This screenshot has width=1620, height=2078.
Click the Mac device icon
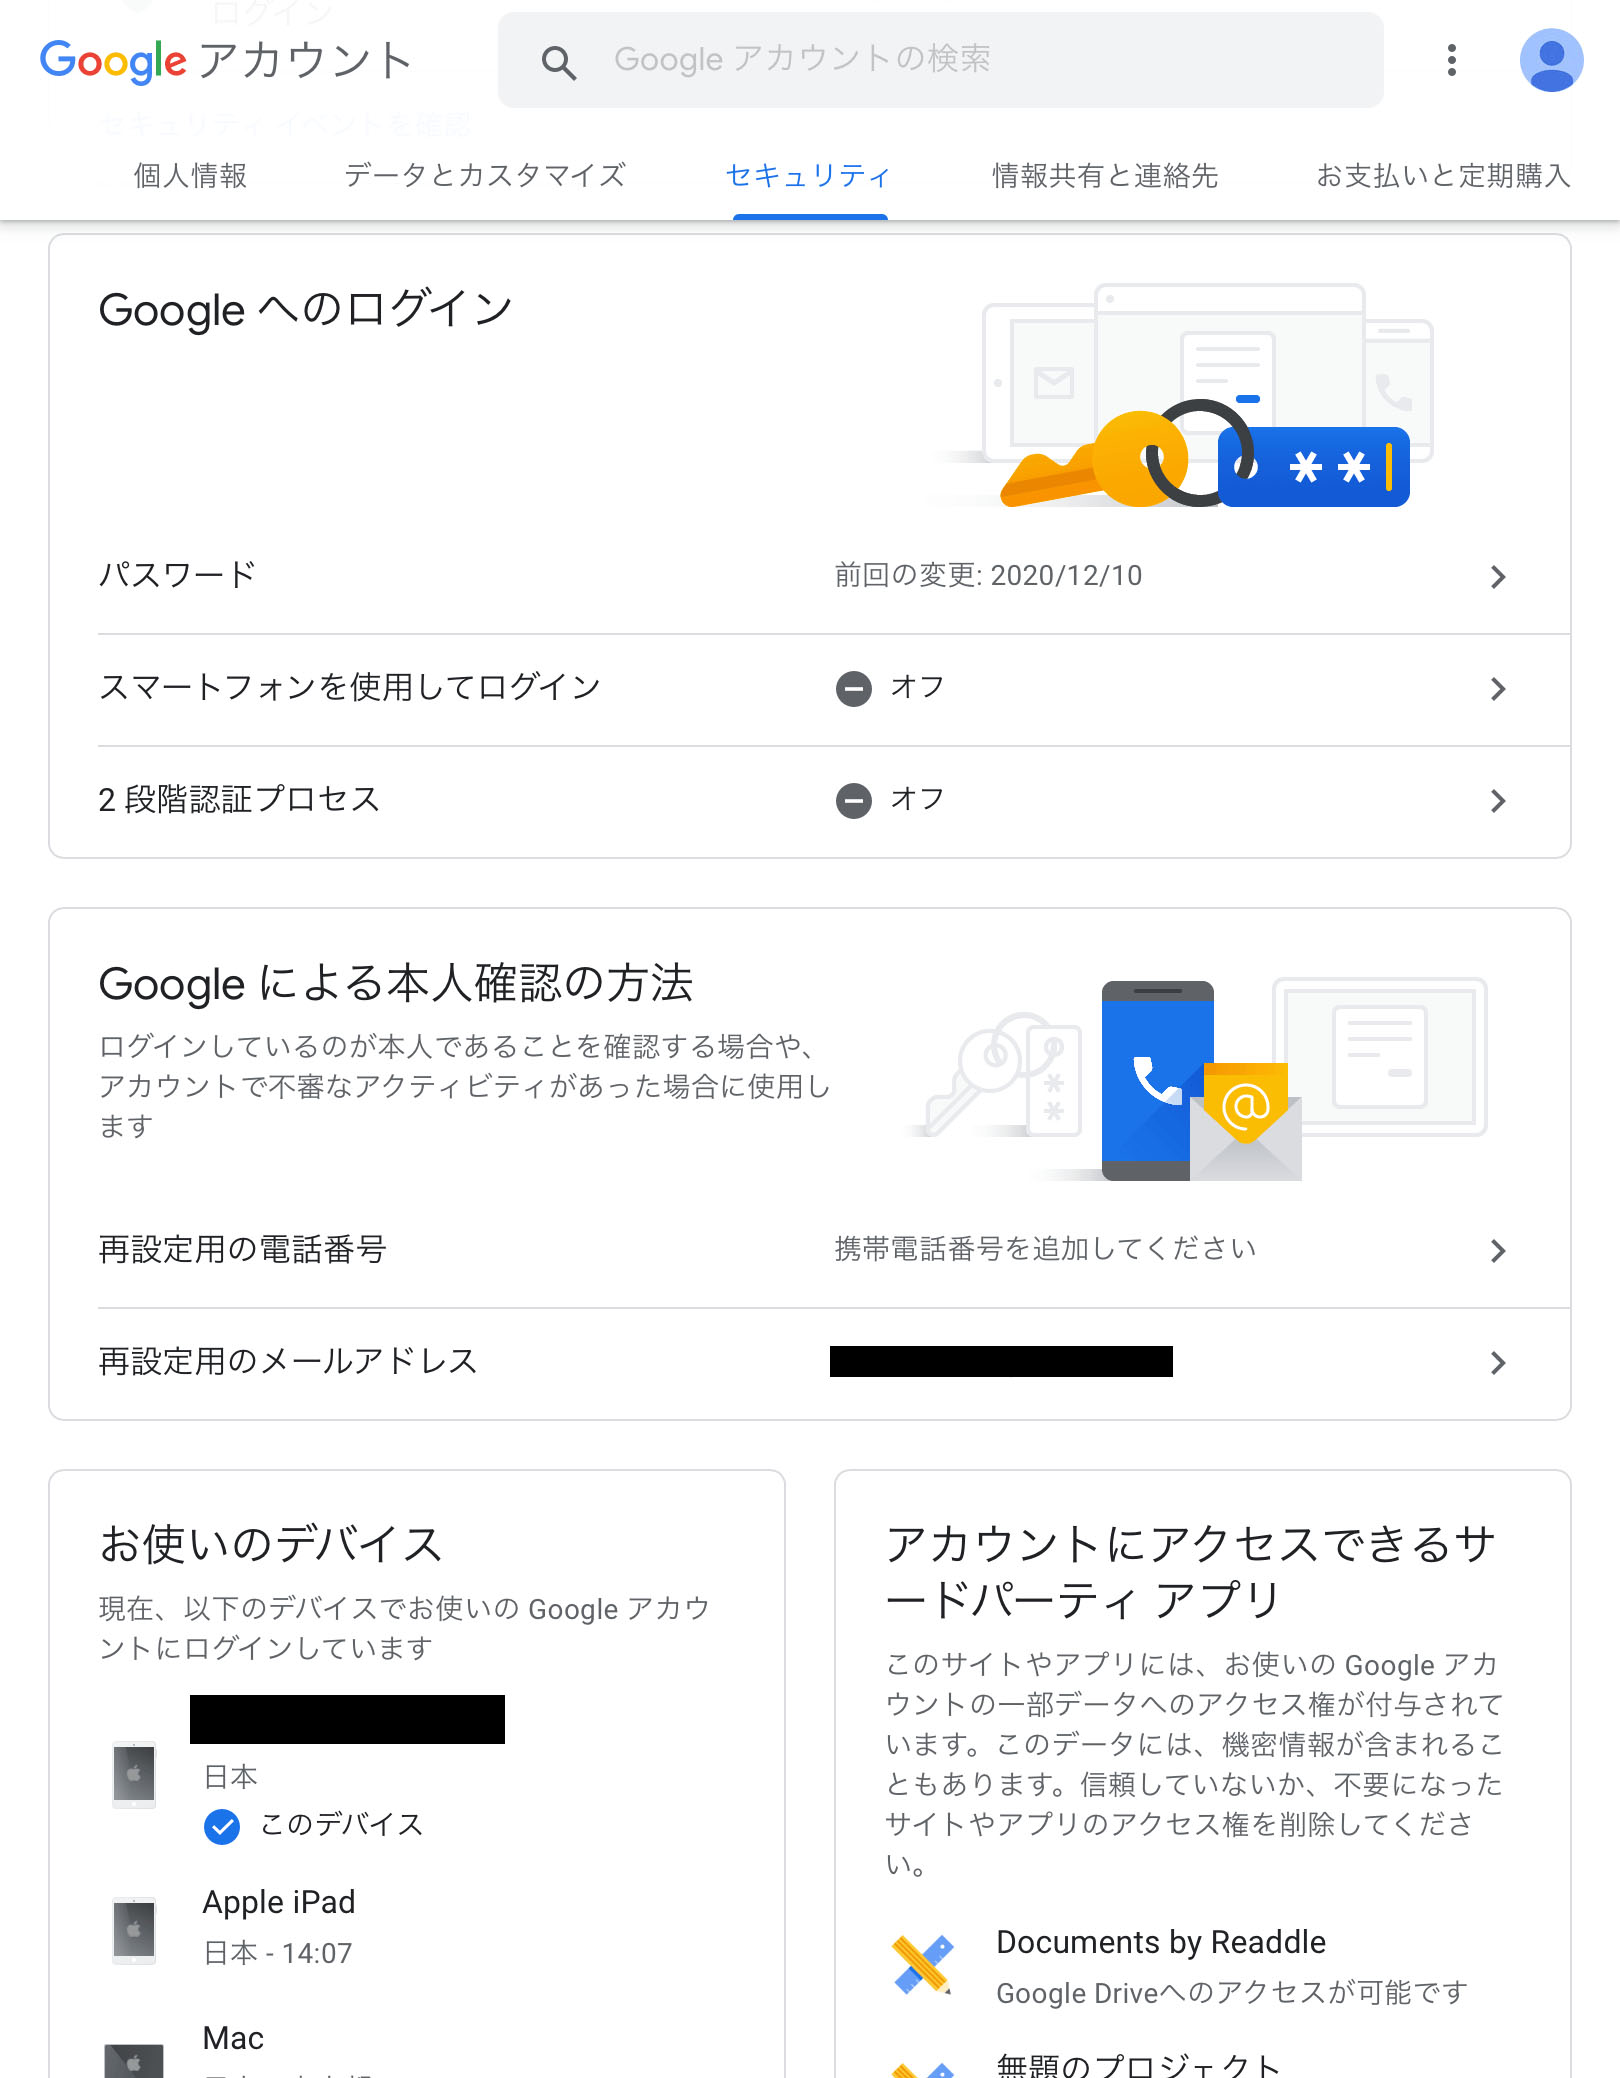coord(134,2060)
